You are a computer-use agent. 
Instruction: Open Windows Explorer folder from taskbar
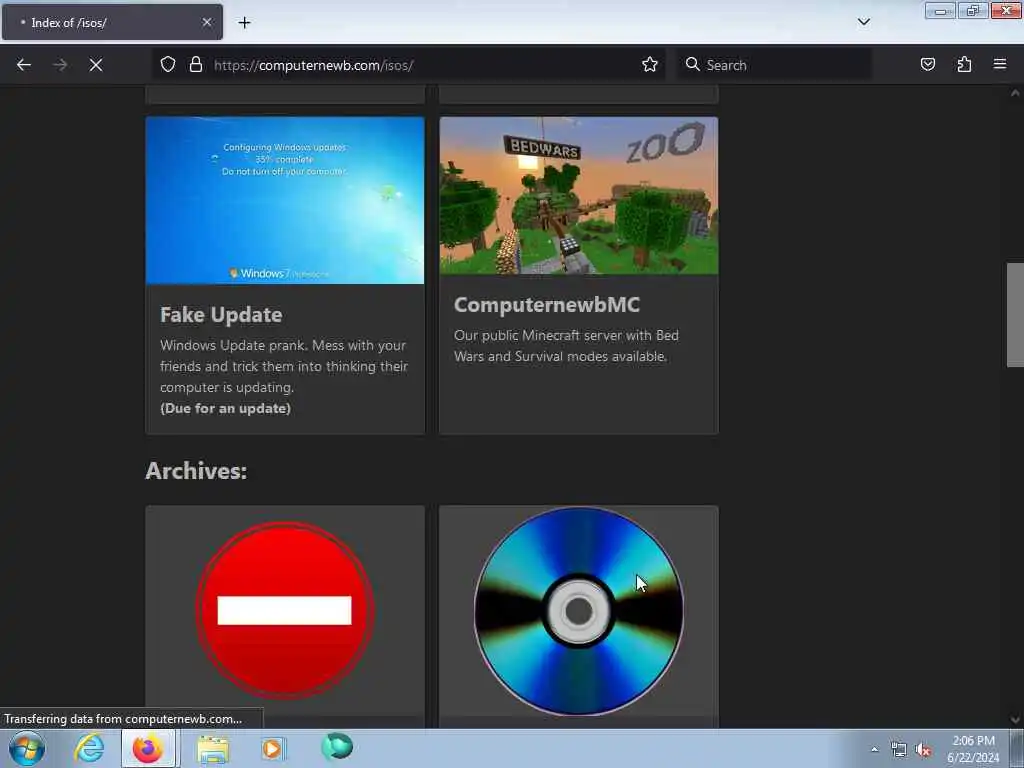[213, 748]
